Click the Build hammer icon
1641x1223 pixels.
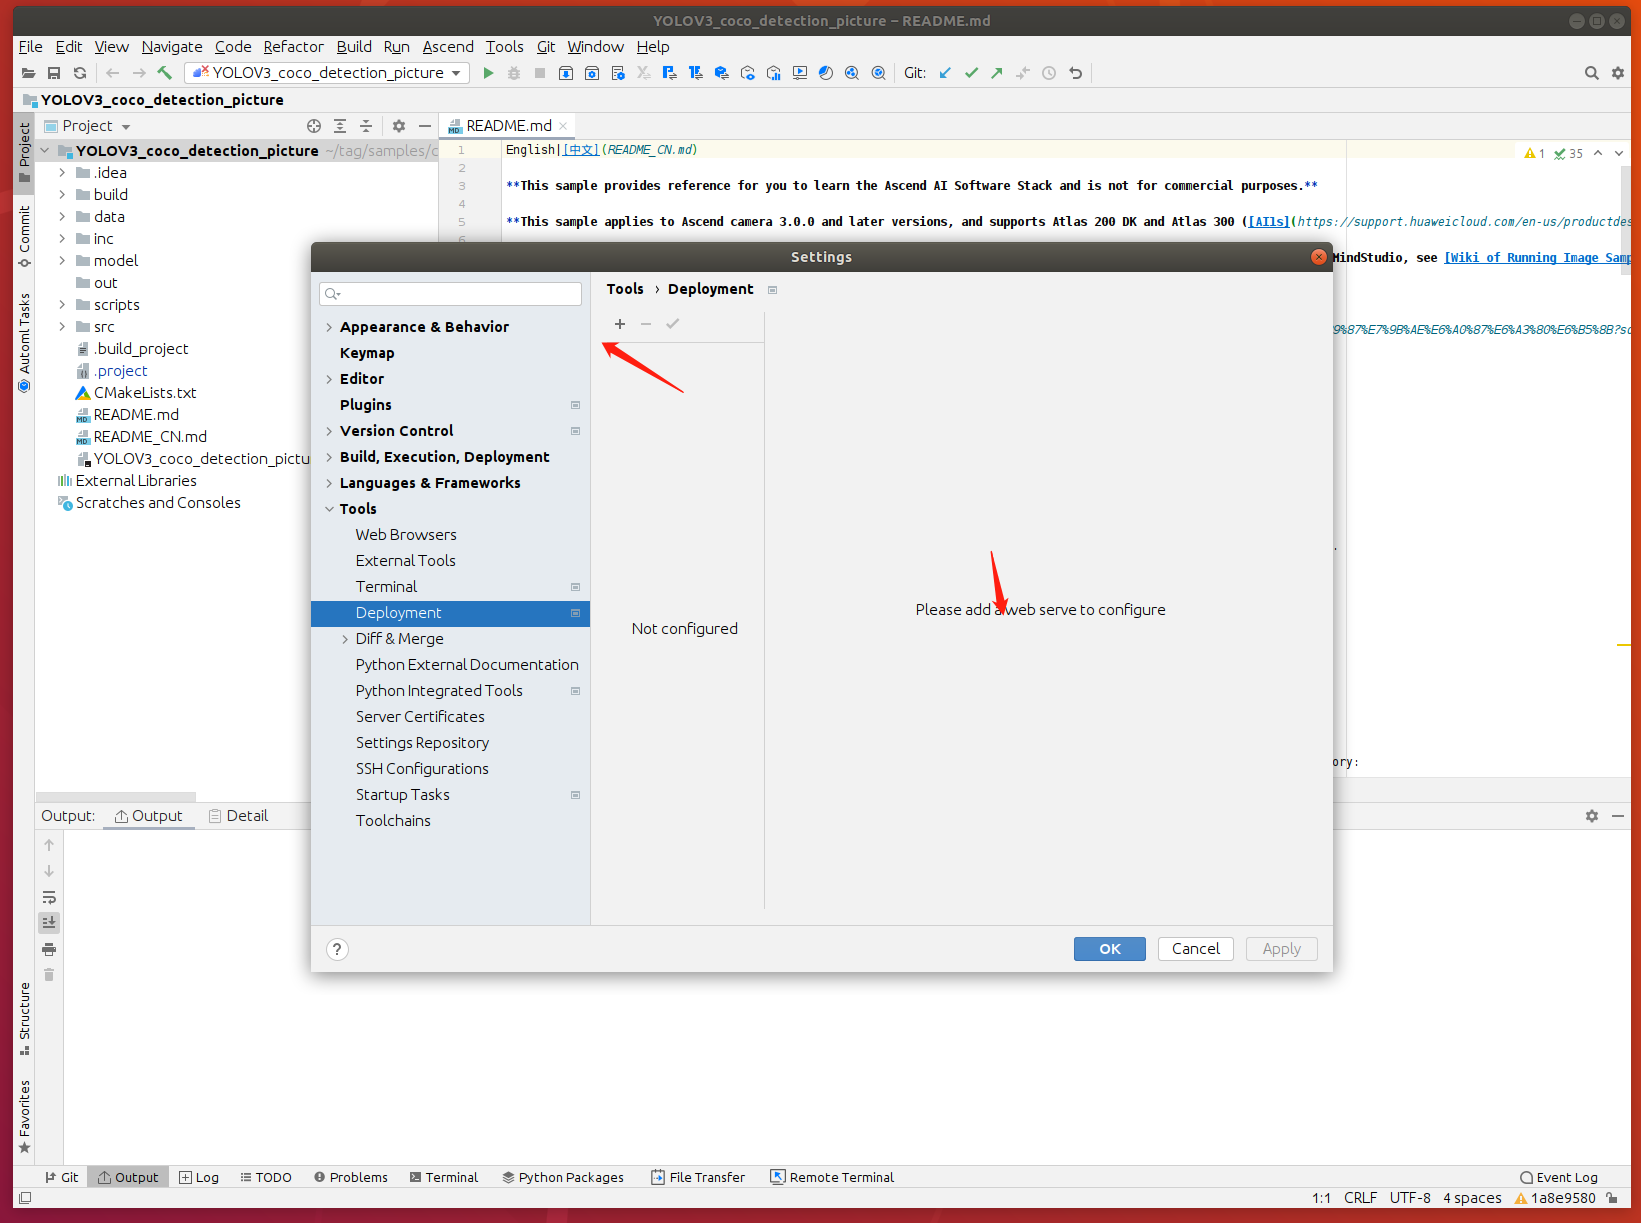(x=165, y=73)
